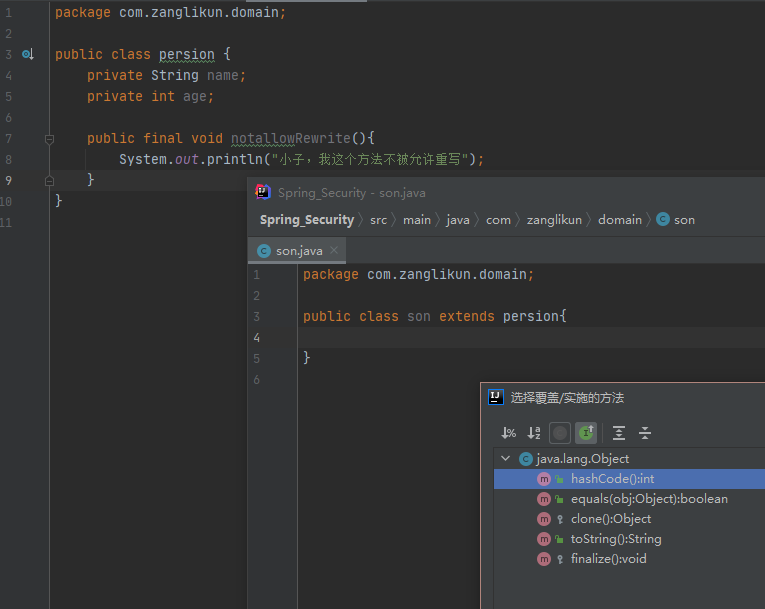This screenshot has height=609, width=765.
Task: Fold the notallowRewrite method at line 7
Action: tap(49, 139)
